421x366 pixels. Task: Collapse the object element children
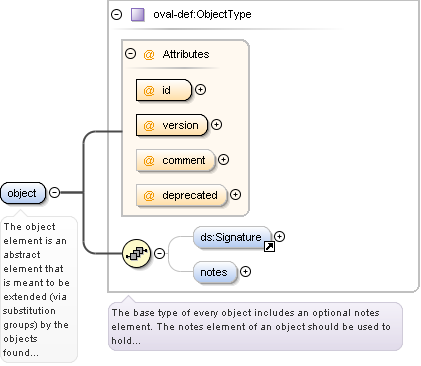coord(55,192)
